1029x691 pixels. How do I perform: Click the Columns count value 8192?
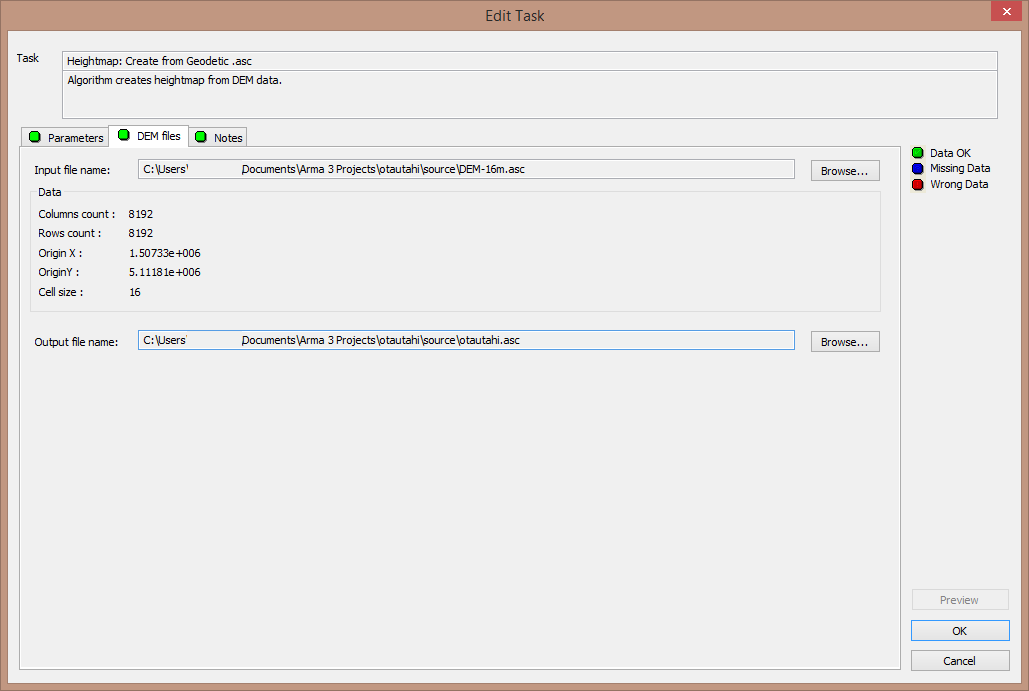point(140,214)
